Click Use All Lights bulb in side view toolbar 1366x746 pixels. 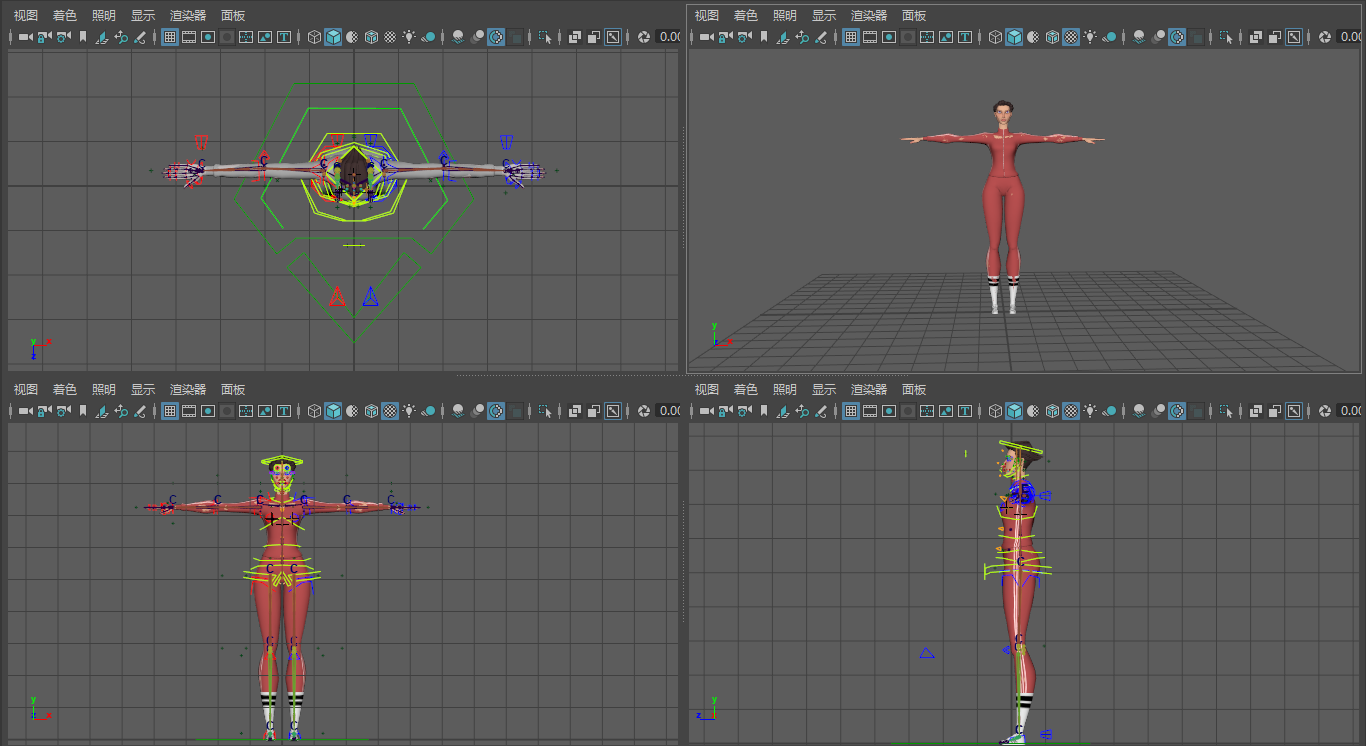1090,411
